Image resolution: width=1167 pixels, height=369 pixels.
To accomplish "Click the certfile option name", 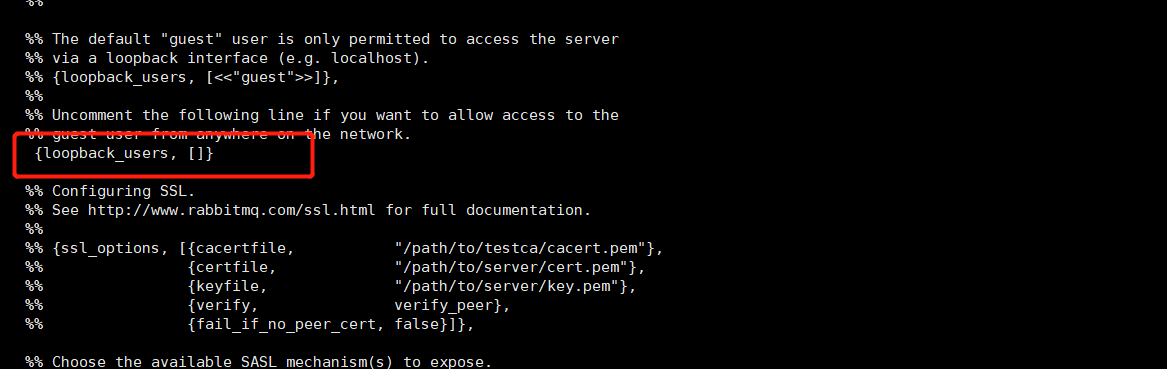I will coord(237,267).
